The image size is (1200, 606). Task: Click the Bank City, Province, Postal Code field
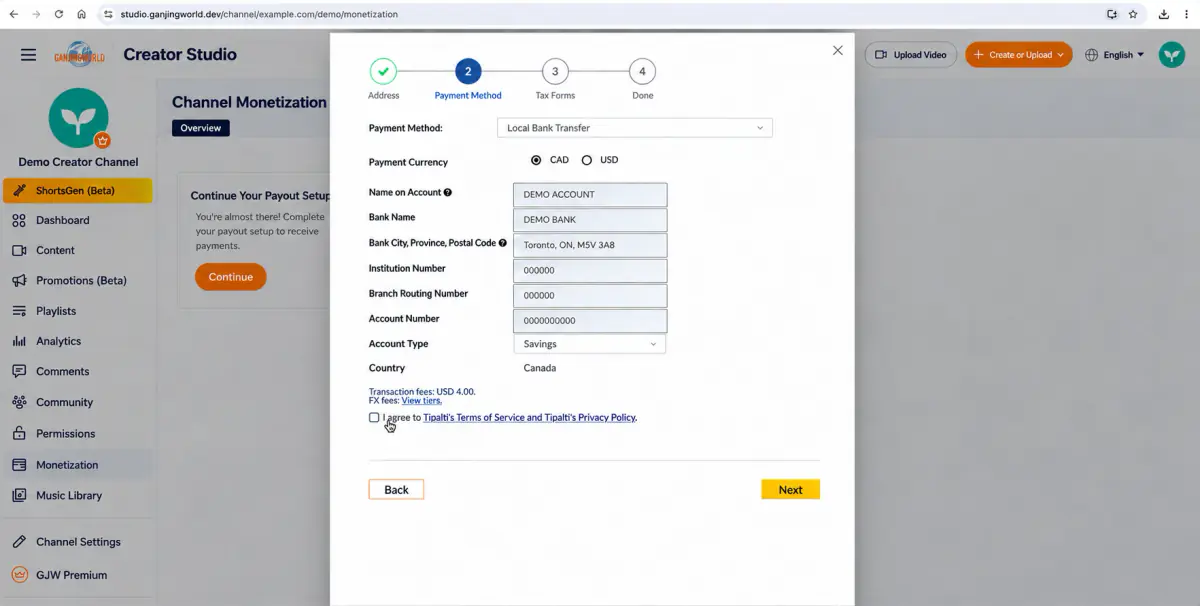(590, 245)
